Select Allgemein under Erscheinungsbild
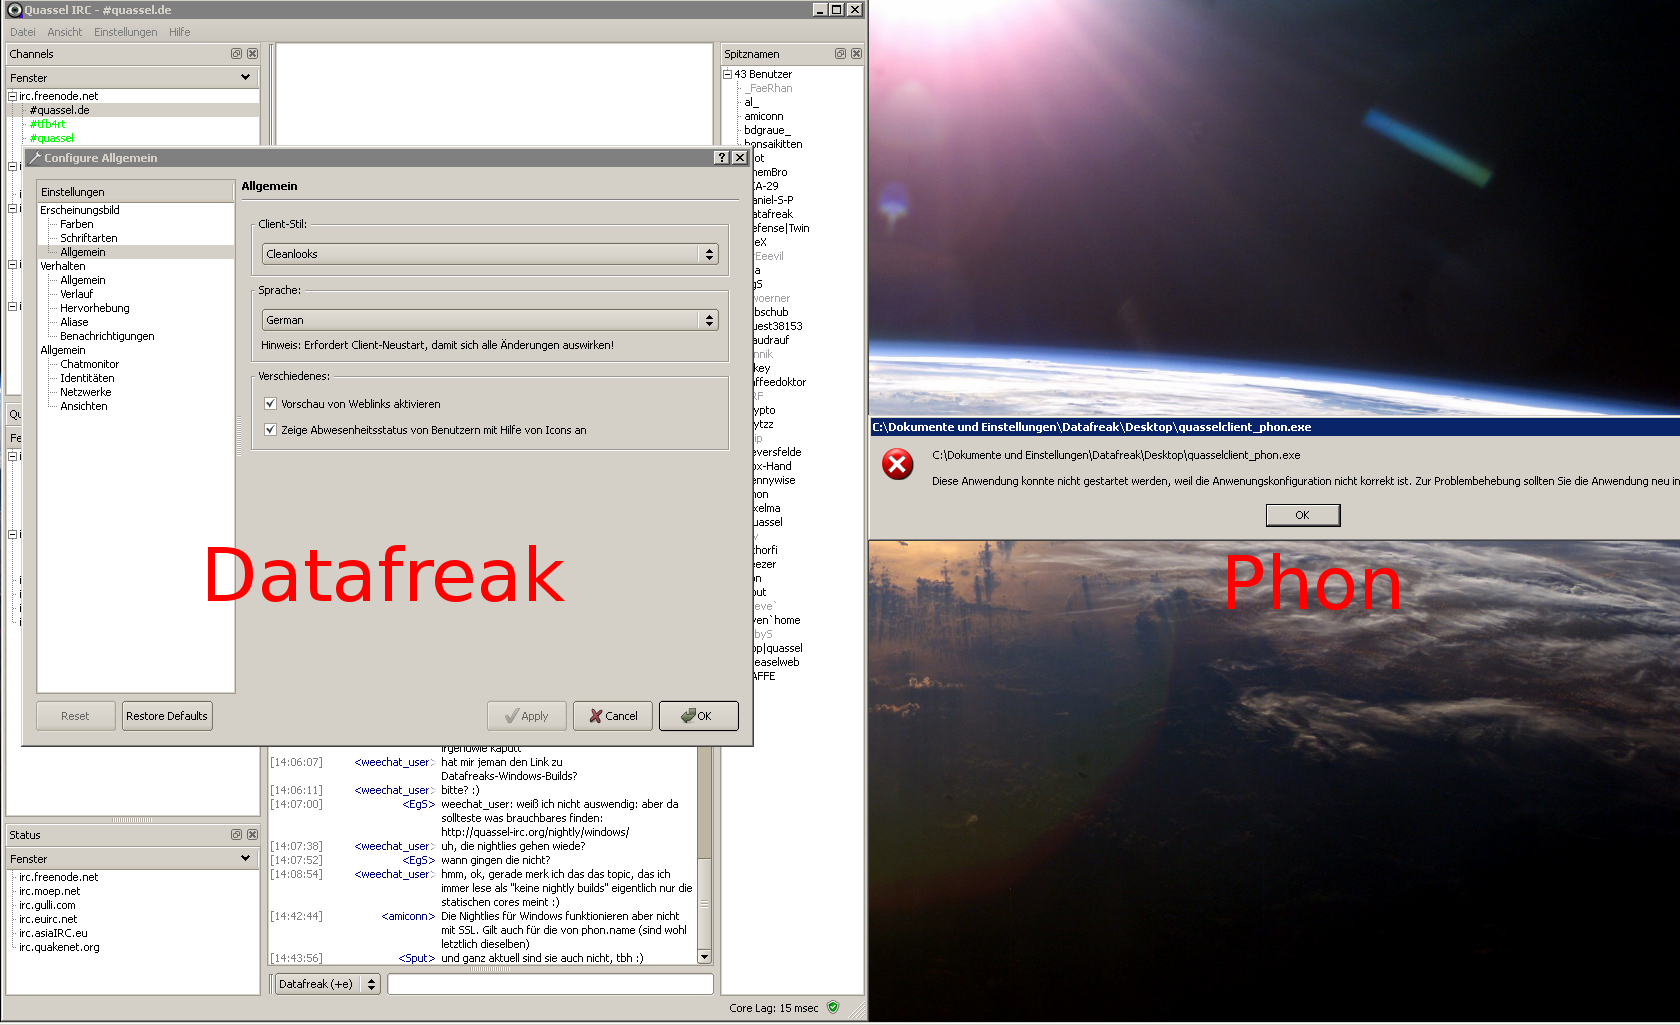The image size is (1680, 1025). (x=83, y=252)
